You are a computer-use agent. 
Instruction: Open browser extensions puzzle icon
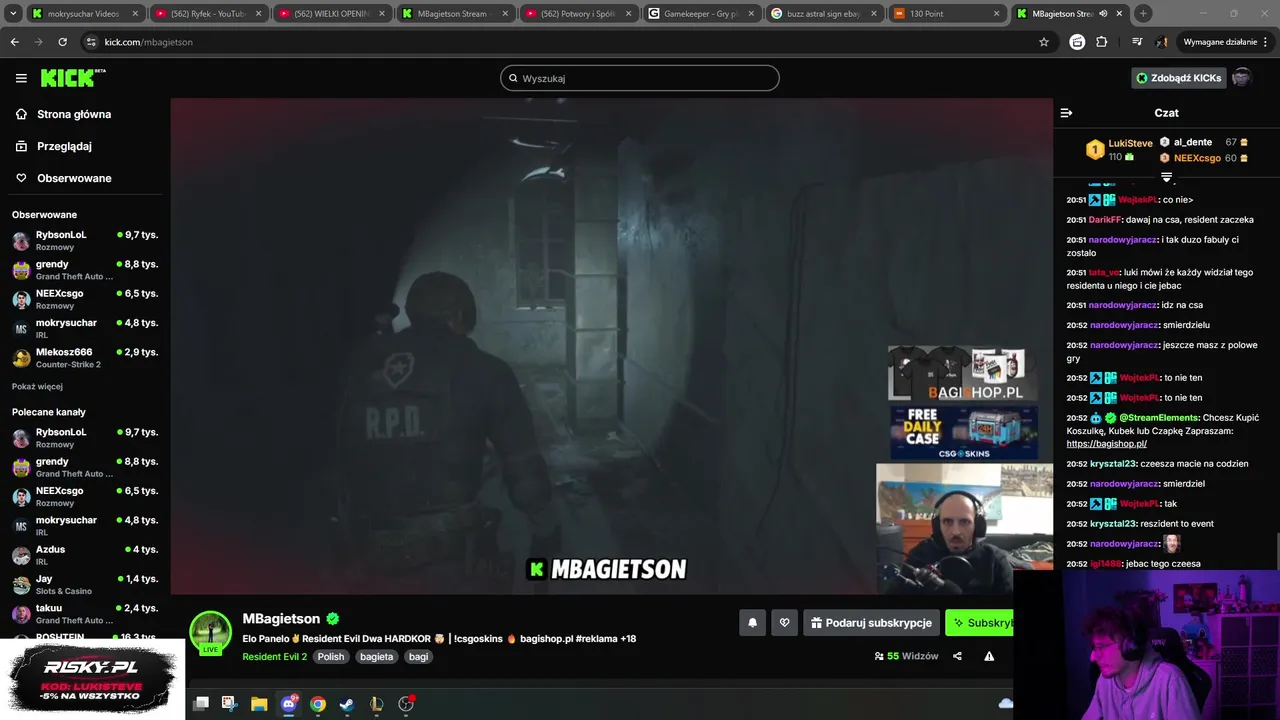tap(1102, 42)
